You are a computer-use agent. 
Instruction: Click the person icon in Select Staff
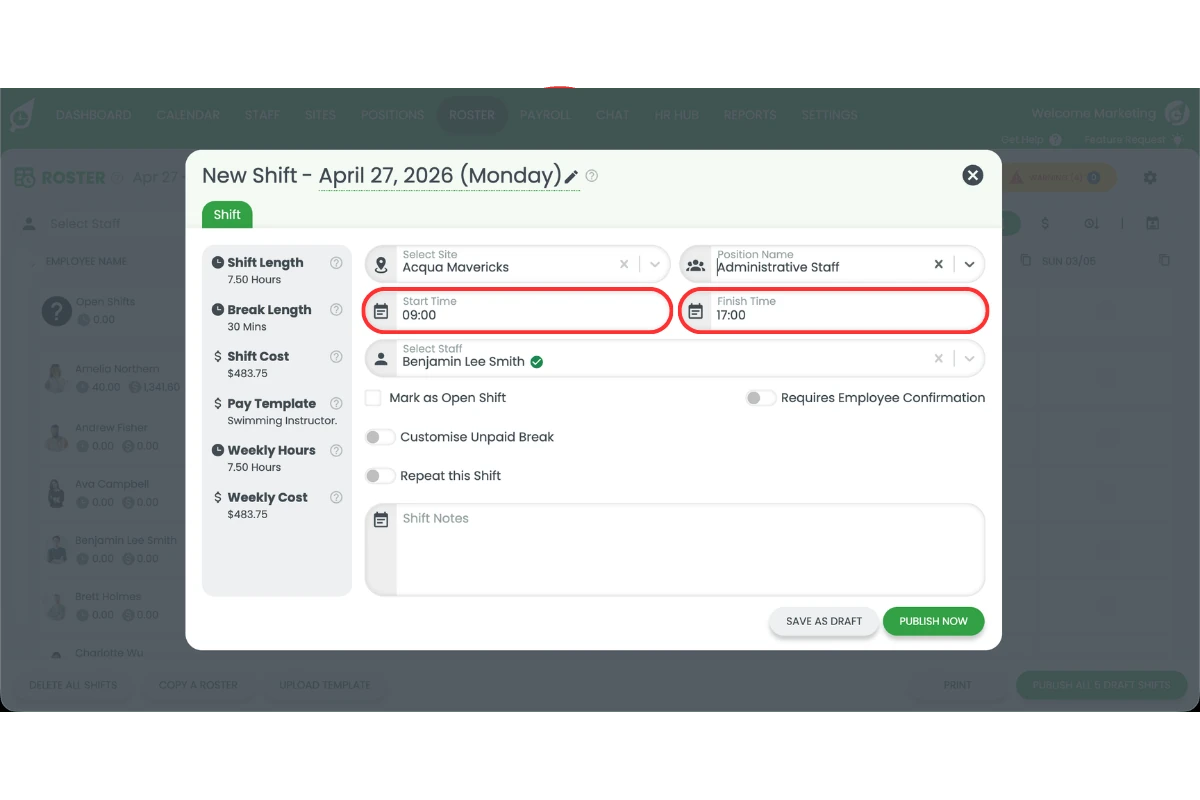tap(381, 359)
